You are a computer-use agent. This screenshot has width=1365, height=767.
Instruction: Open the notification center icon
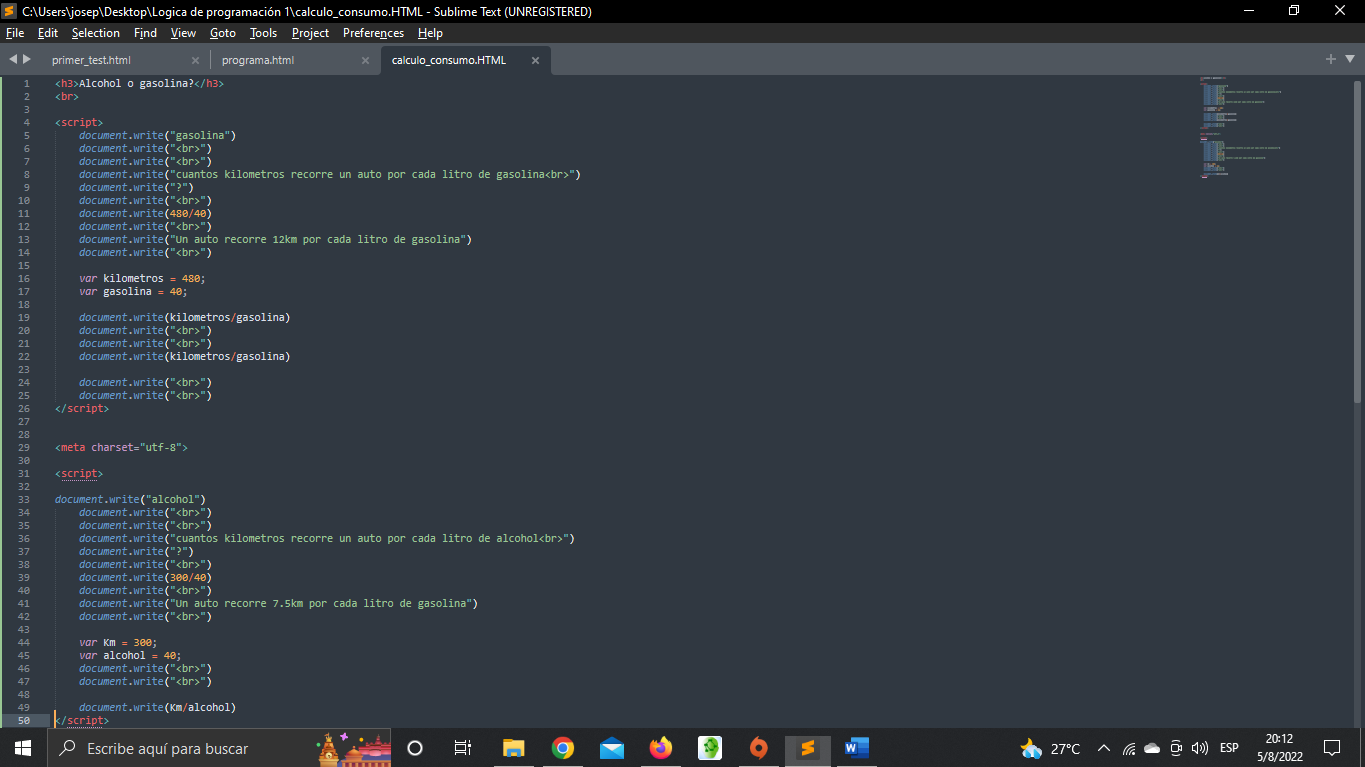tap(1332, 748)
